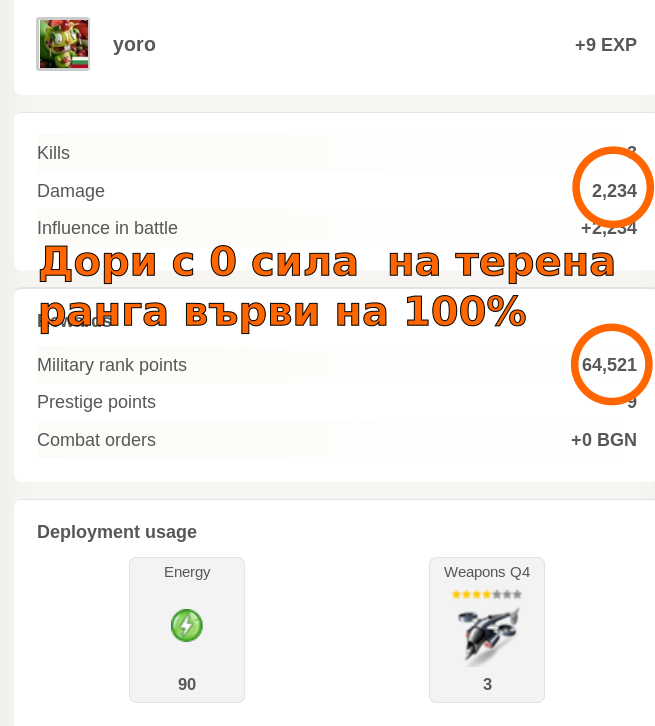Select the green Energy bolt icon

pyautogui.click(x=187, y=625)
